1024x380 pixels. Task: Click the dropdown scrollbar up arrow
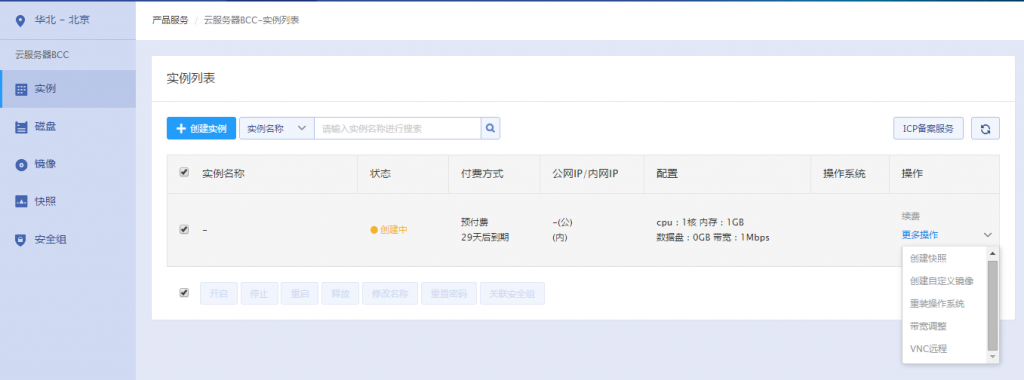point(993,253)
